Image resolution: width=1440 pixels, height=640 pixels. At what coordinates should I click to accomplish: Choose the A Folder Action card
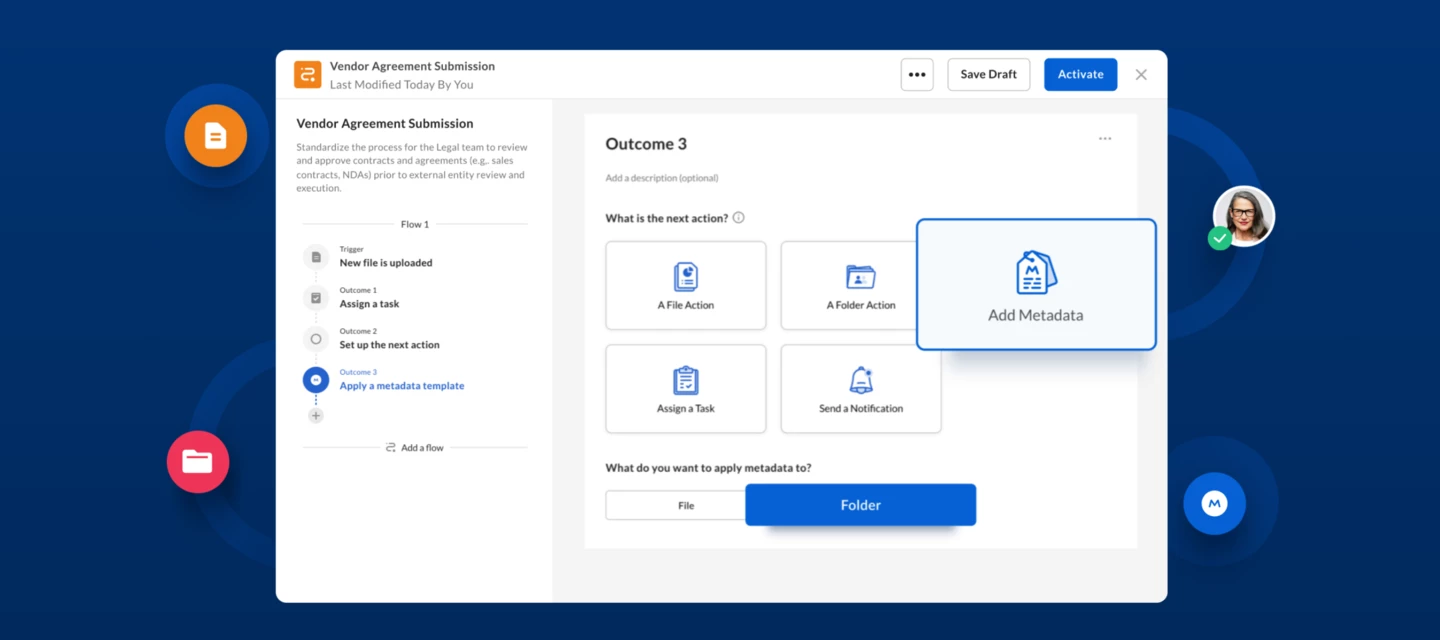coord(849,285)
